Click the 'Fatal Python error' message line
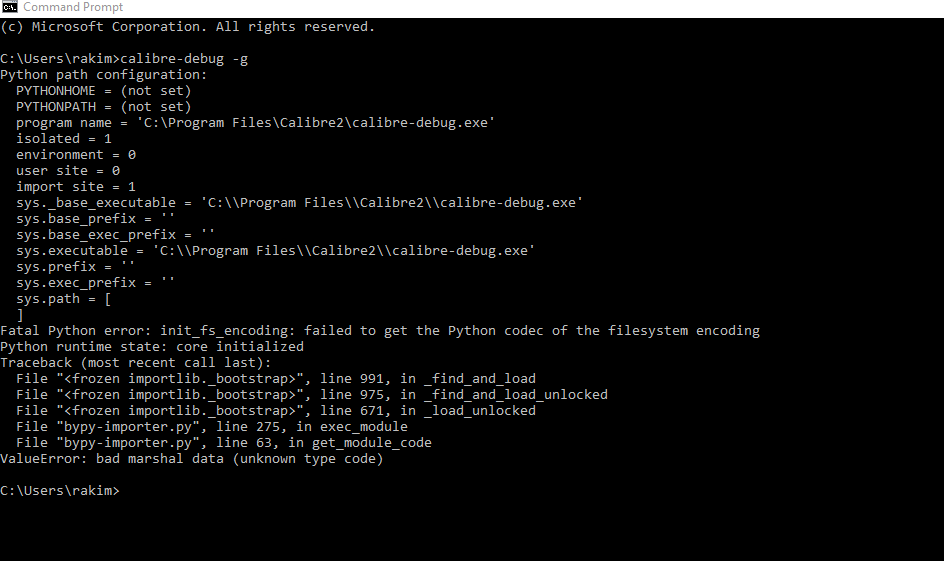 (x=380, y=331)
